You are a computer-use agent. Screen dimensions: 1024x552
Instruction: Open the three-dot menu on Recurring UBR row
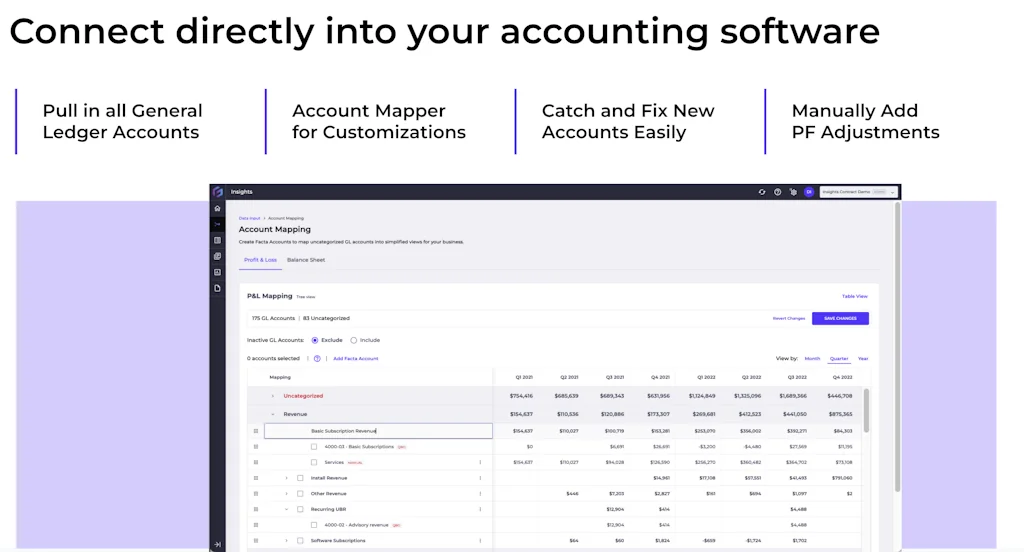click(x=480, y=510)
